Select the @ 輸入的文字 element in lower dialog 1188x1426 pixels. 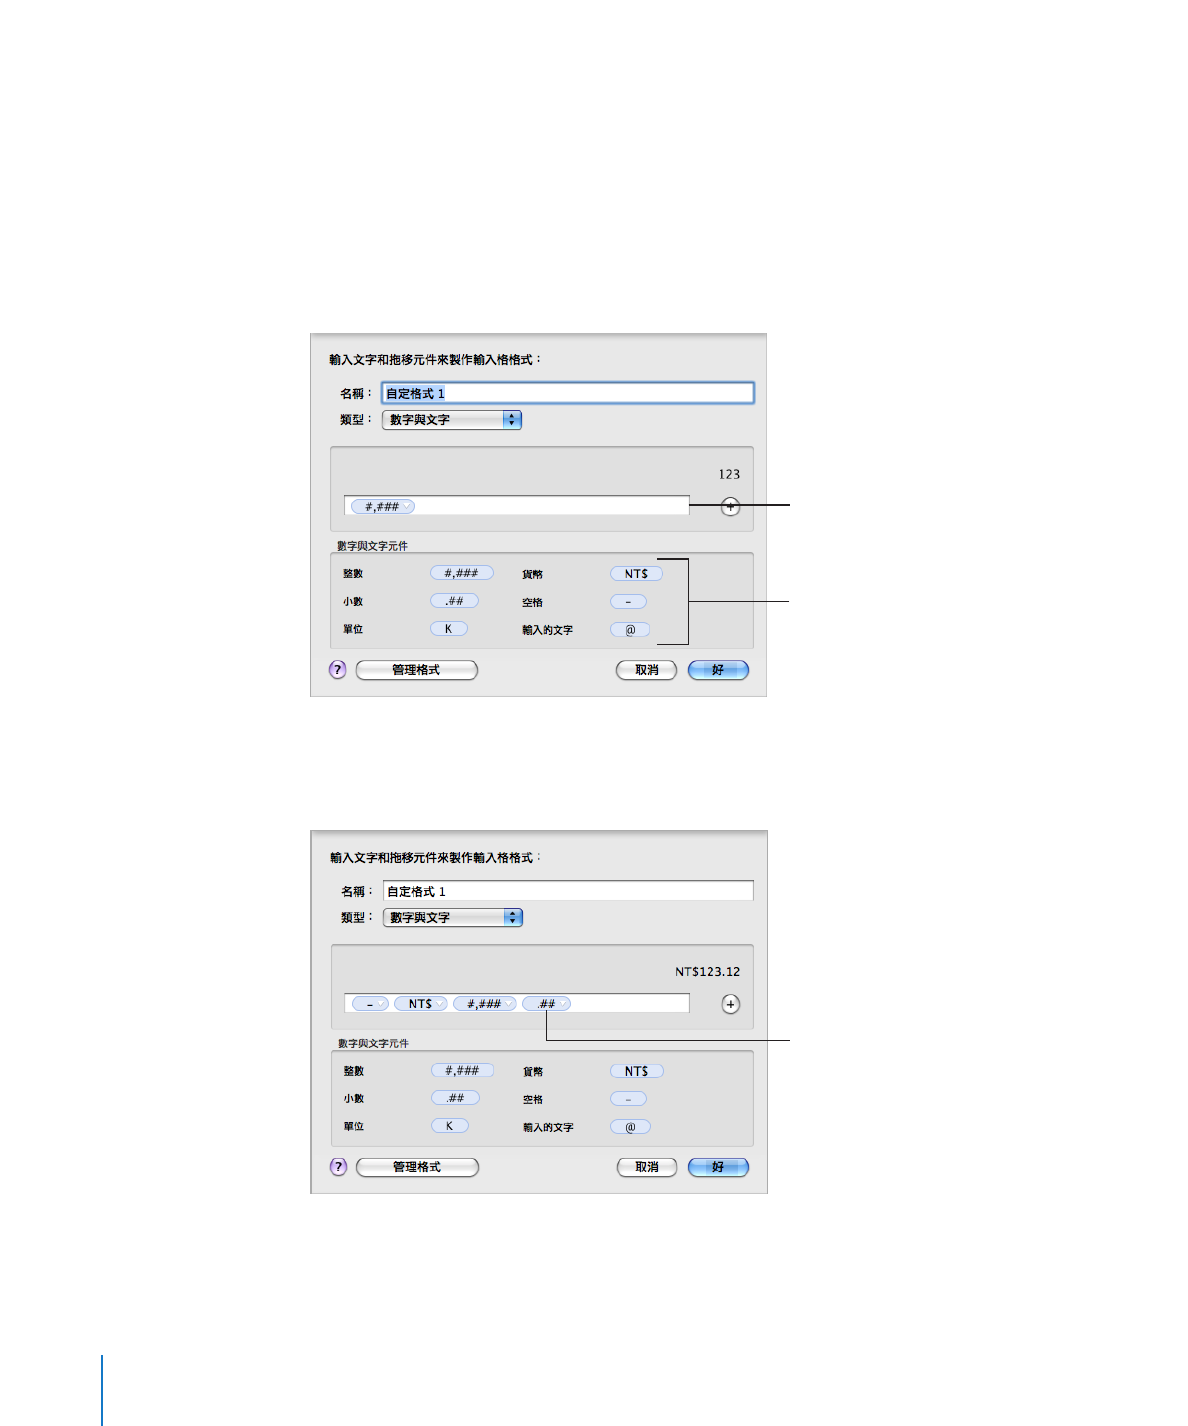(x=631, y=1127)
